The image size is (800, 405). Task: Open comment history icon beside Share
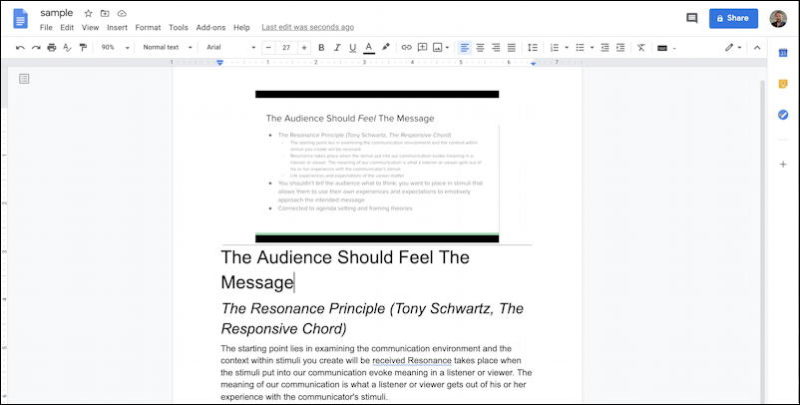coord(692,18)
